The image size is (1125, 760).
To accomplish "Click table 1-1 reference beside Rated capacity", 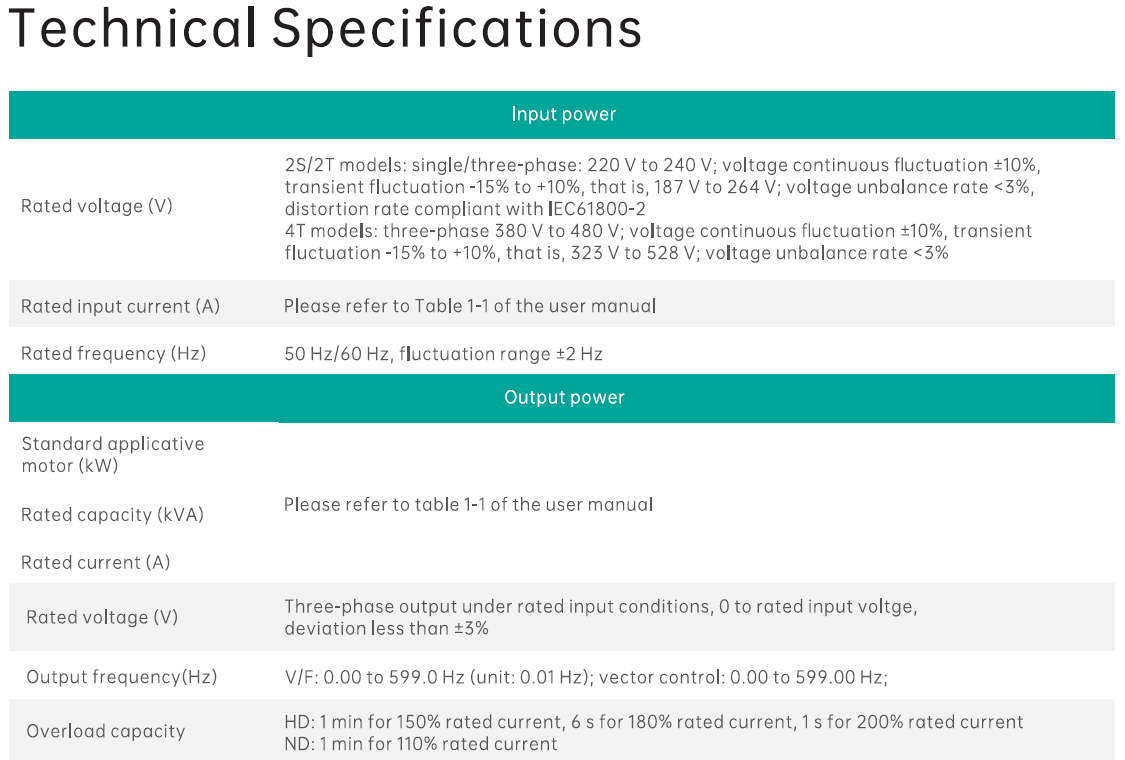I will click(468, 505).
